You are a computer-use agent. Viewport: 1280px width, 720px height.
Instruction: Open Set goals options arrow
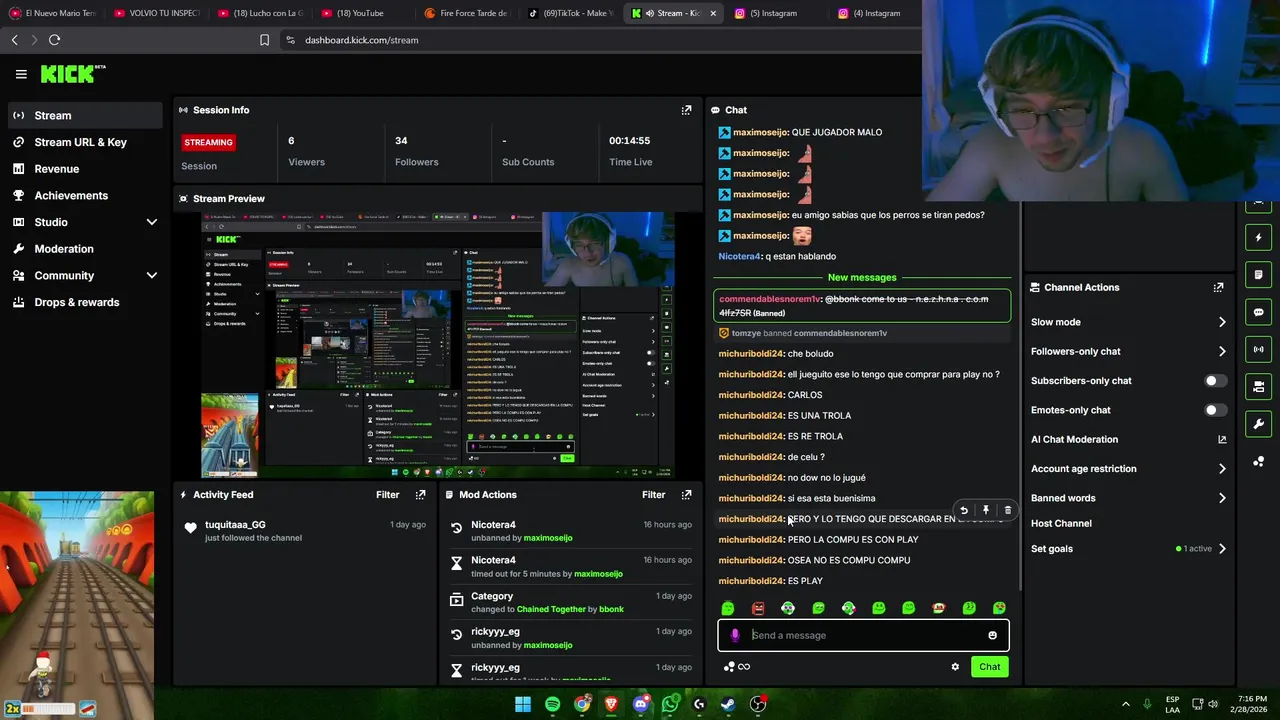tap(1222, 549)
